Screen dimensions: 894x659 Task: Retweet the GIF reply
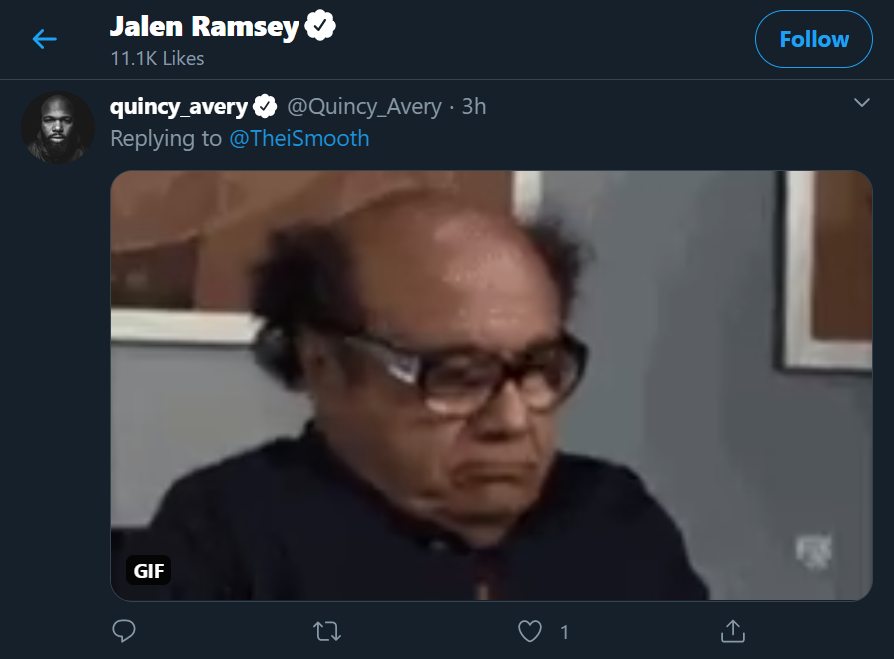point(327,631)
